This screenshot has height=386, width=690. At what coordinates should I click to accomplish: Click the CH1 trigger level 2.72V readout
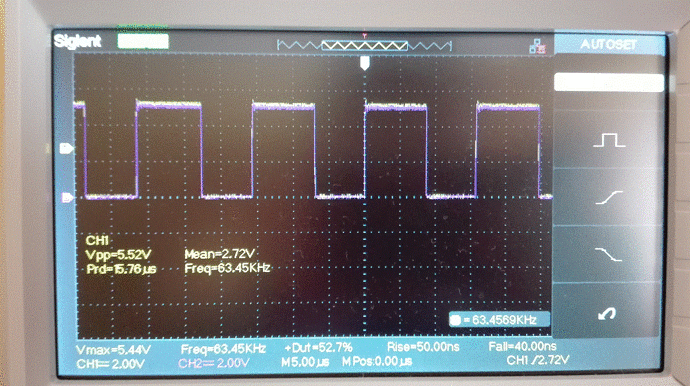(537, 360)
